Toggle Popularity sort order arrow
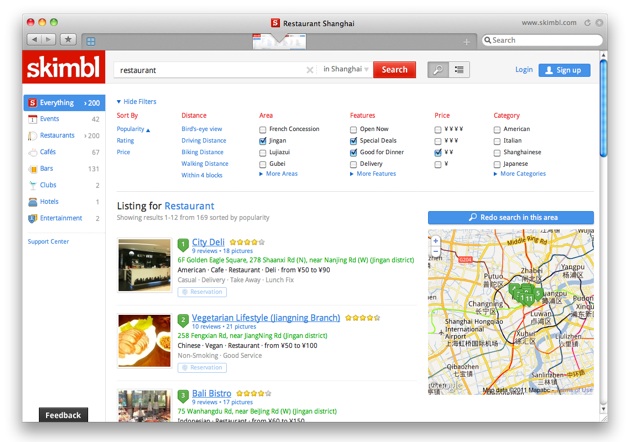Viewport: 630px width, 442px height. point(148,130)
